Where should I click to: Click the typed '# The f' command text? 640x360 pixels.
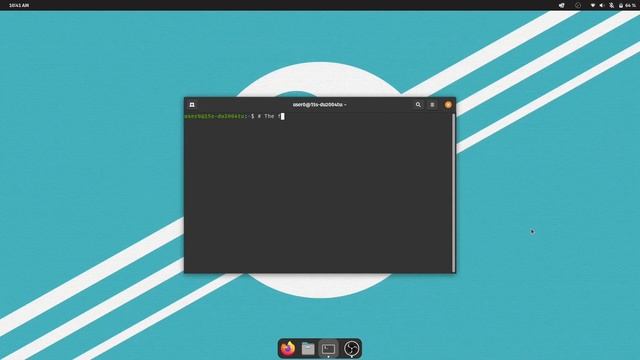pos(269,116)
